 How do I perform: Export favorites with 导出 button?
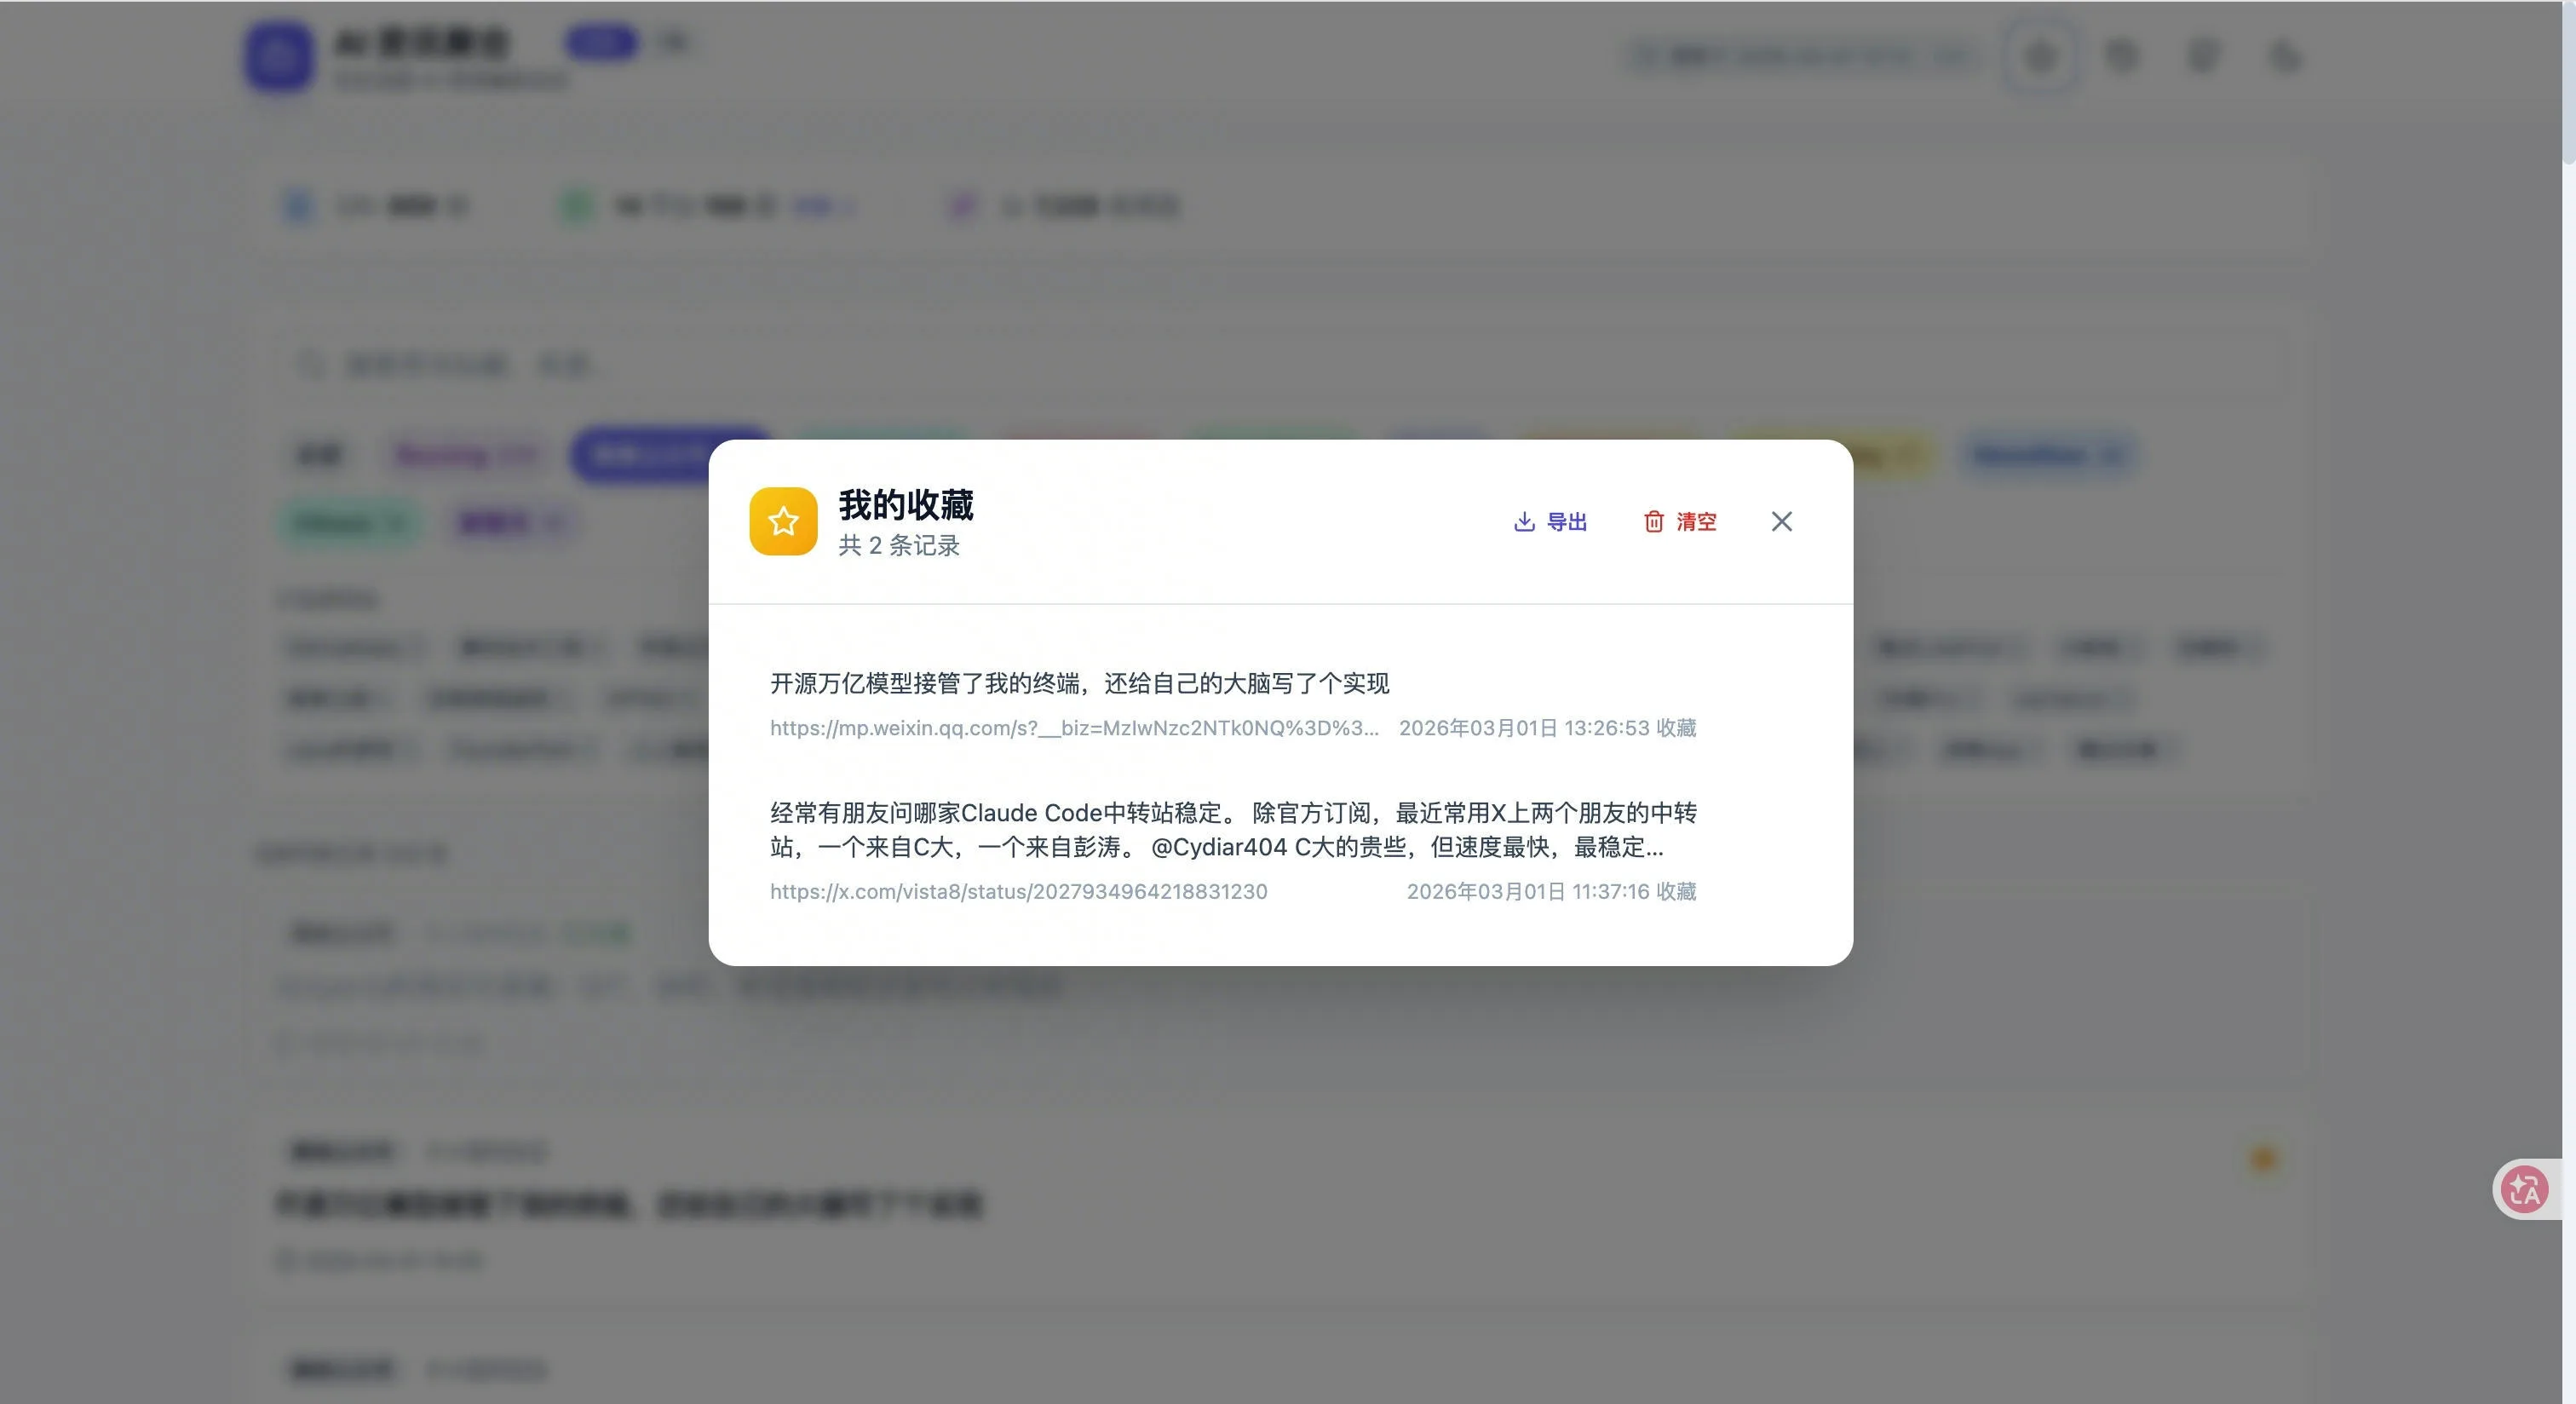[x=1550, y=521]
